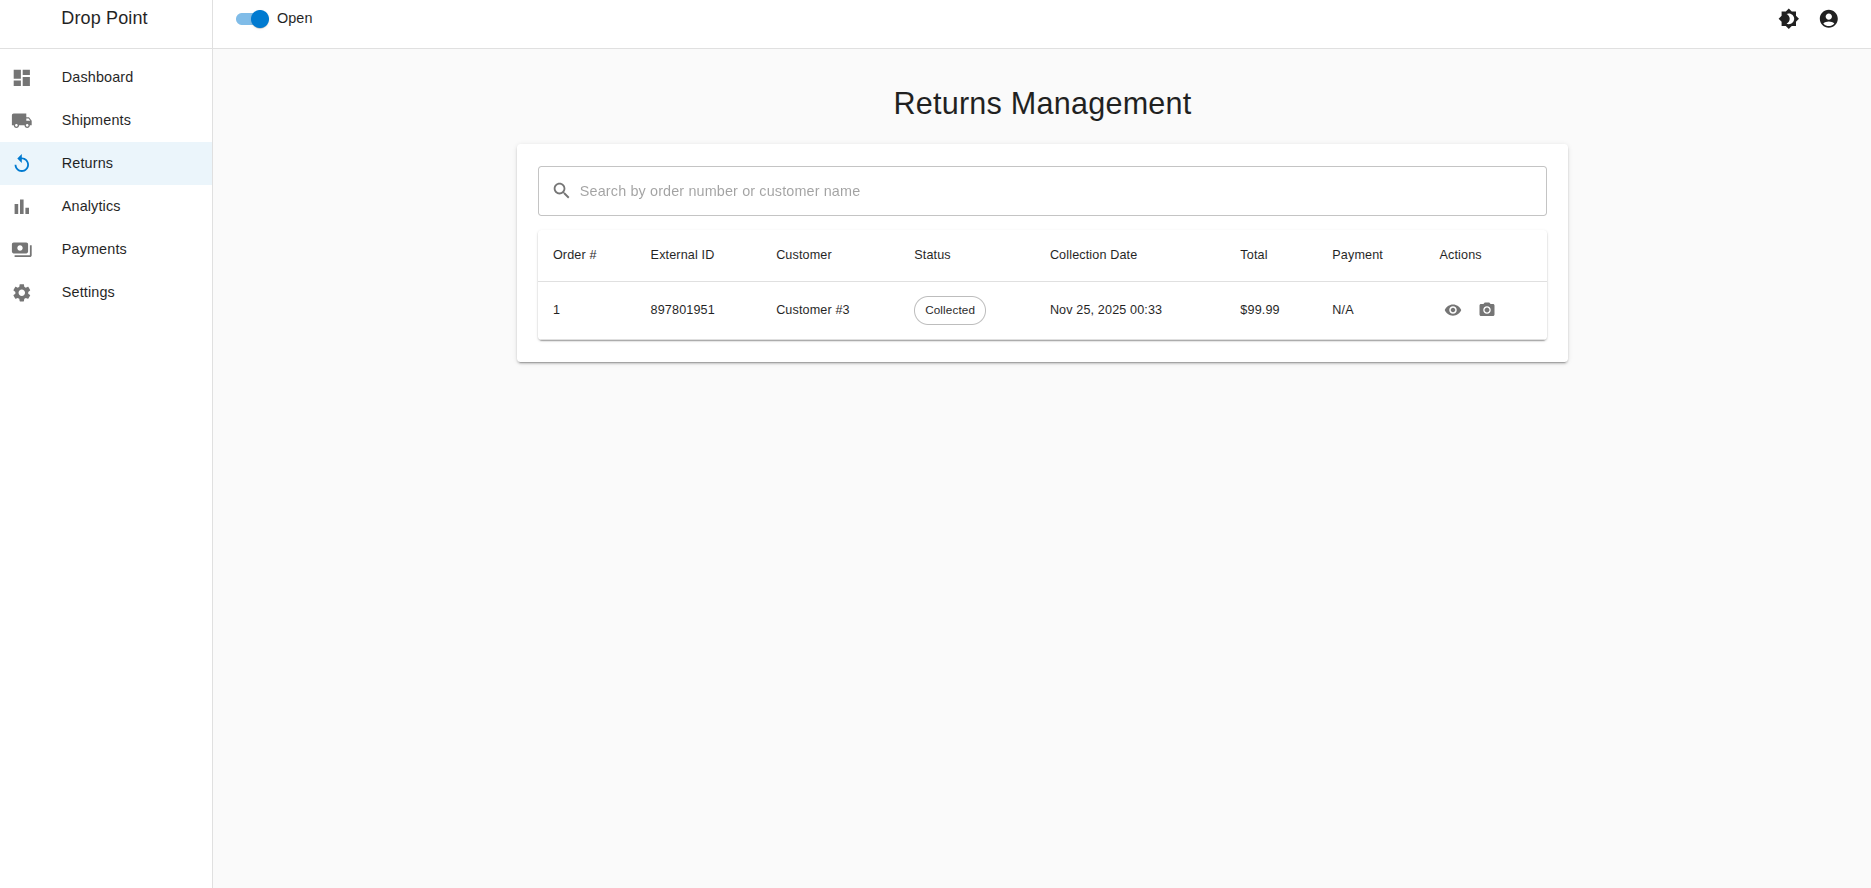Click the Collected status chip
The width and height of the screenshot is (1871, 888).
[x=949, y=310]
